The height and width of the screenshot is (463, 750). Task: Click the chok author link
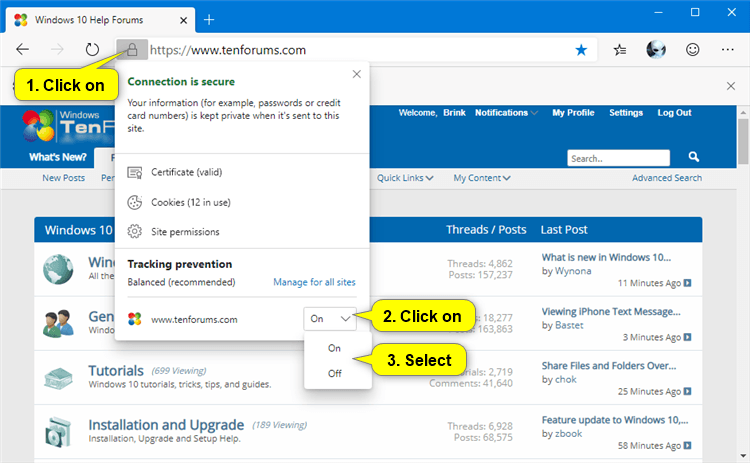click(566, 379)
